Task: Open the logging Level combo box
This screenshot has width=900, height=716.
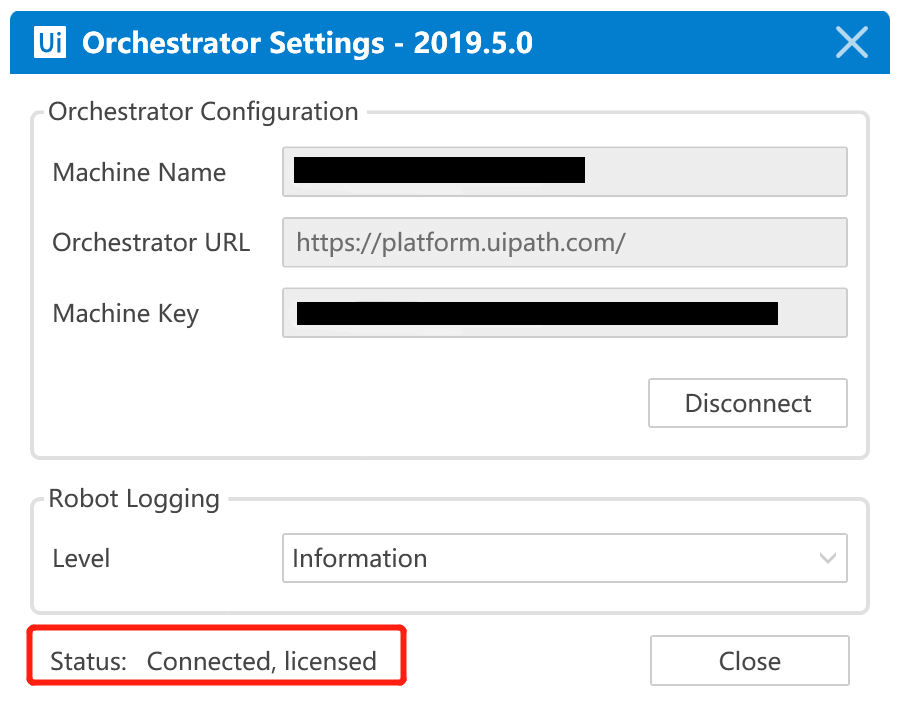Action: 565,558
